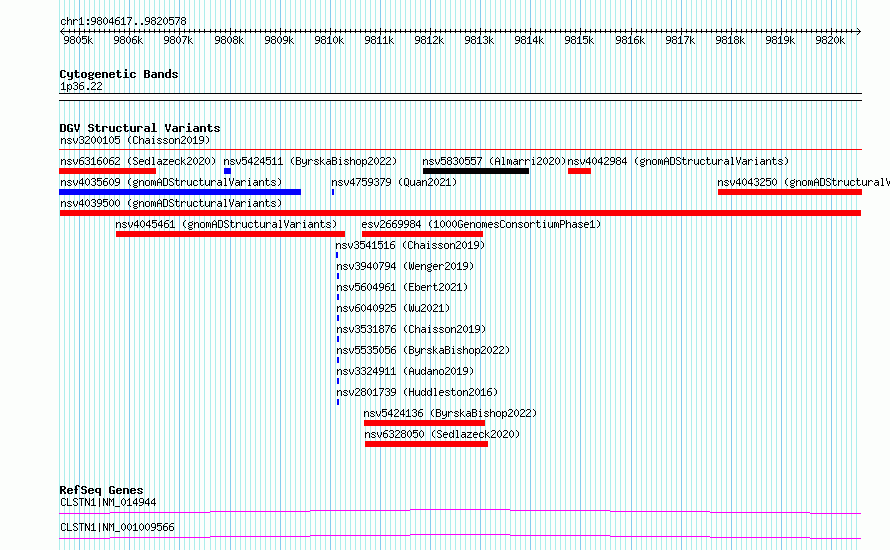Click the nsv4042984 short red bar
The image size is (890, 550).
coord(579,171)
